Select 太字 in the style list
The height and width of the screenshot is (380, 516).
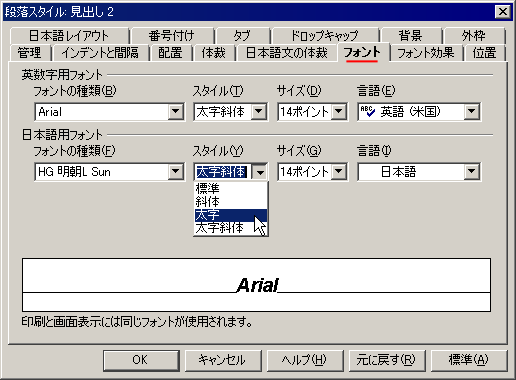coord(231,215)
